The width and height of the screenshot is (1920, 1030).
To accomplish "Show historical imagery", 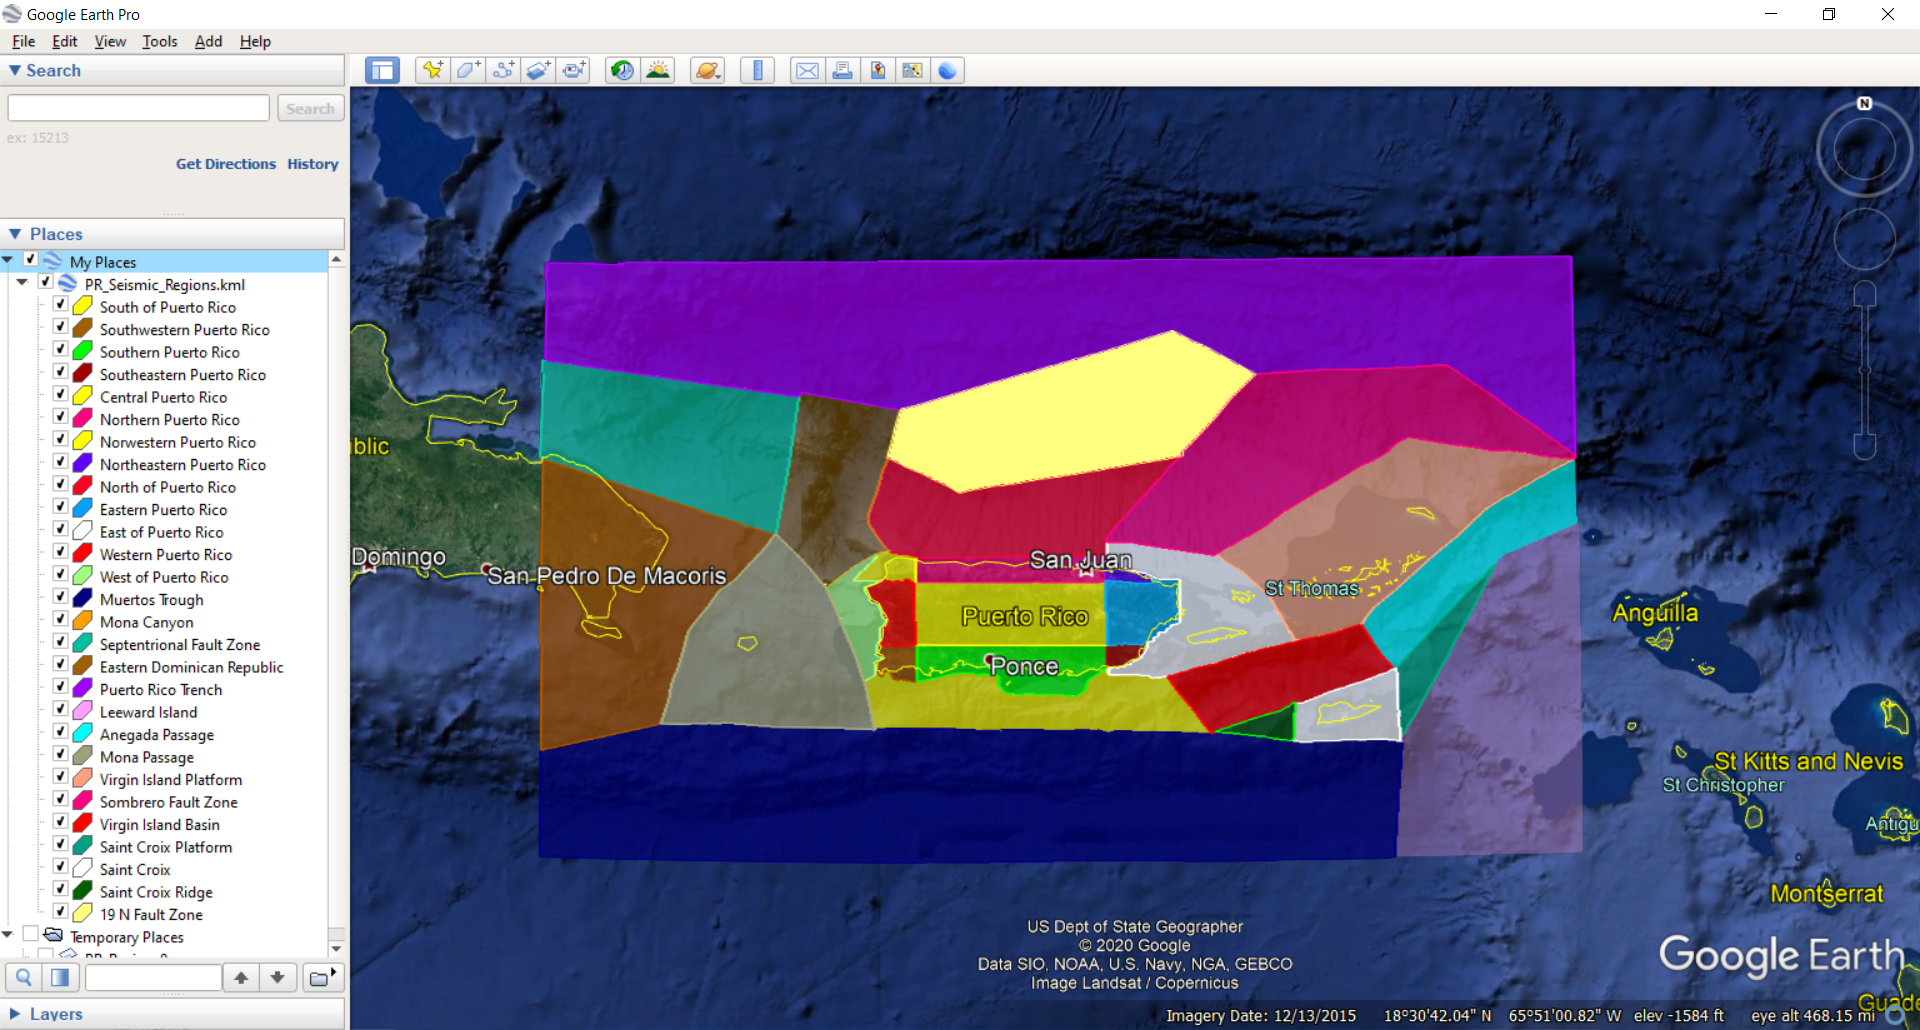I will (621, 70).
